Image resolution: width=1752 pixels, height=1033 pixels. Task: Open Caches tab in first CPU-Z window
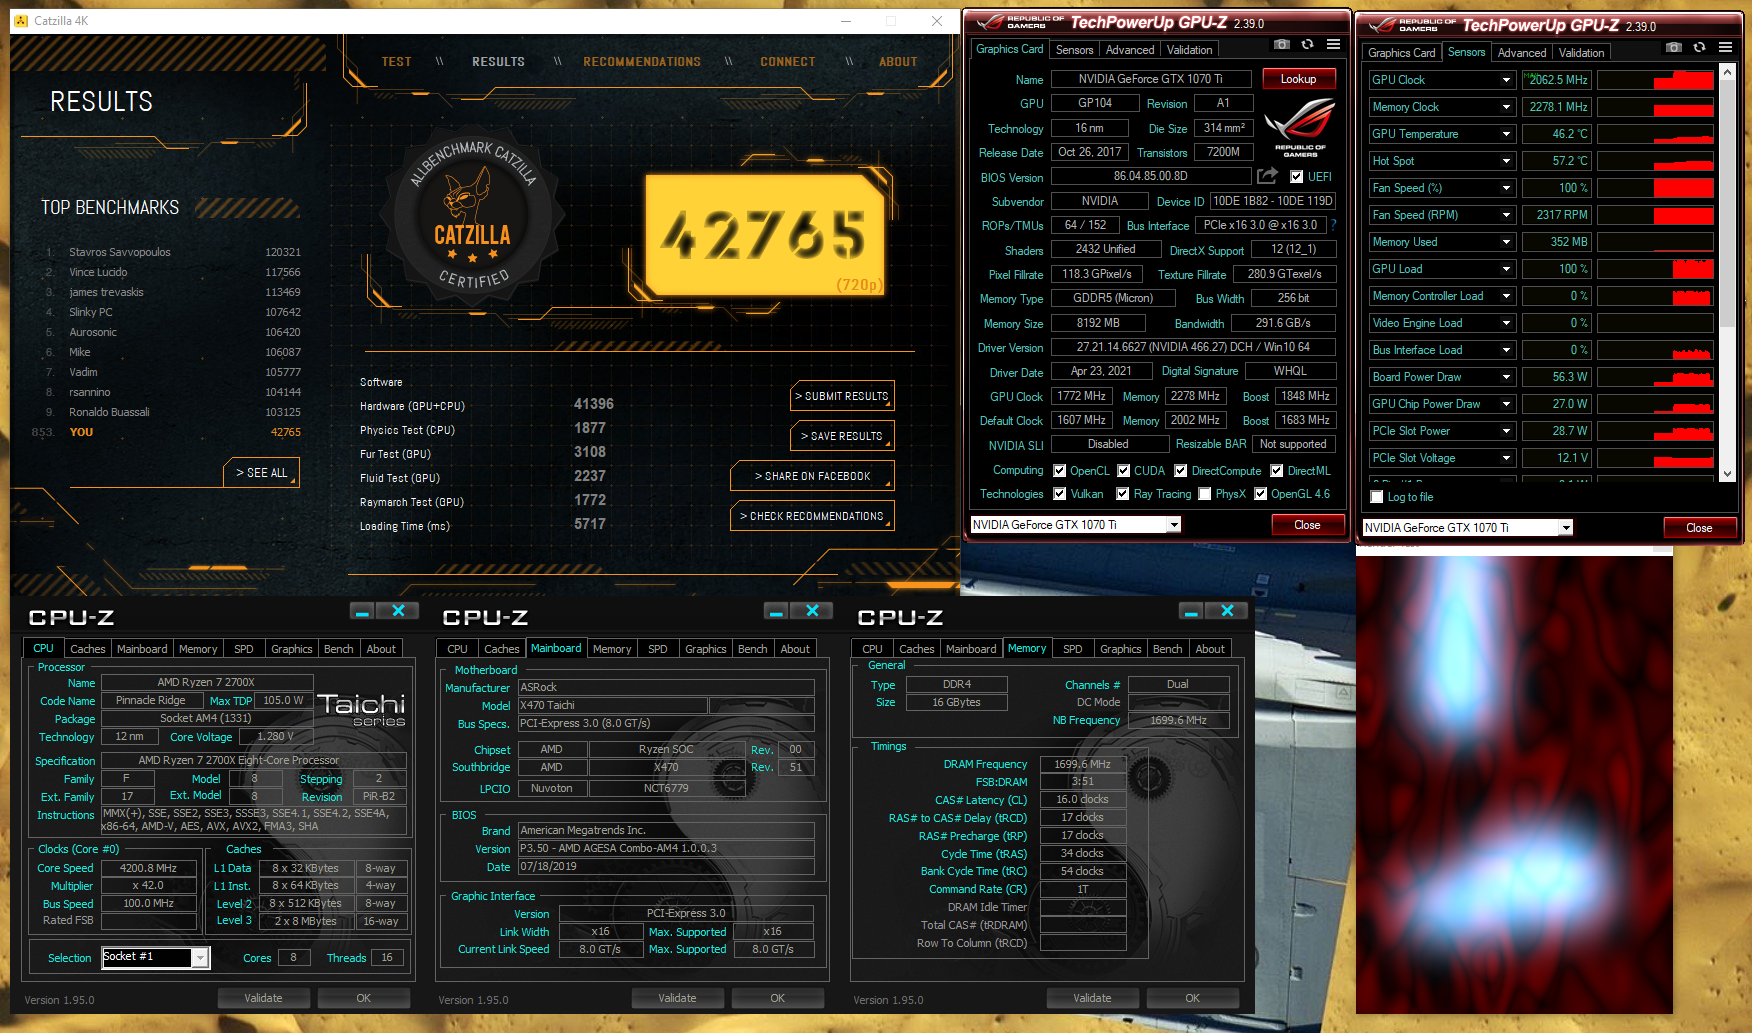88,649
